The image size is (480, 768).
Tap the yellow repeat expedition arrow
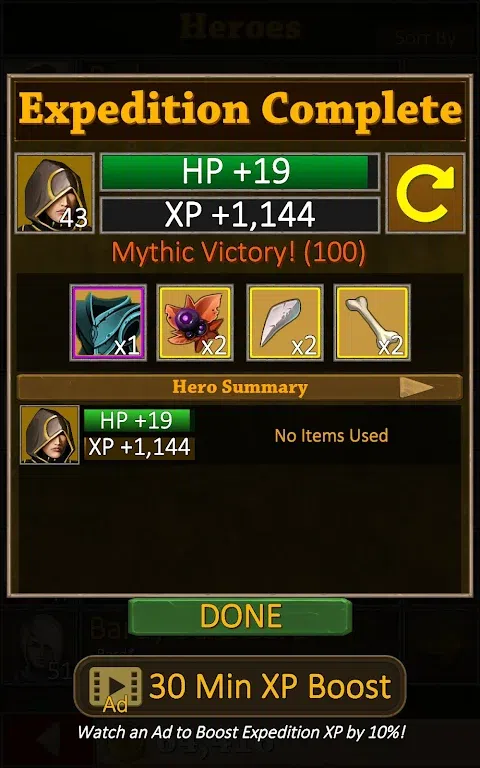click(x=425, y=193)
